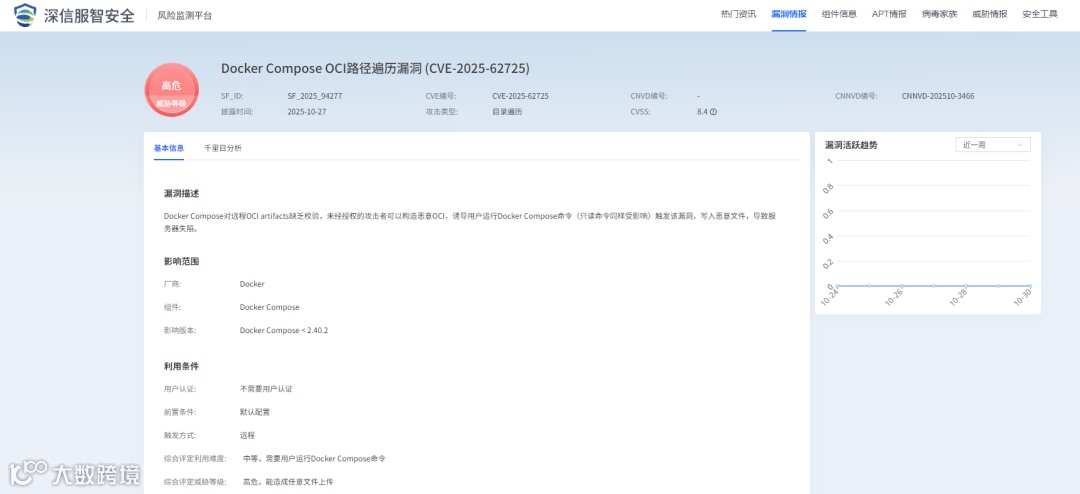Click the vulnerability title CVE-2025-62725 heading
Viewport: 1080px width, 494px height.
click(375, 68)
